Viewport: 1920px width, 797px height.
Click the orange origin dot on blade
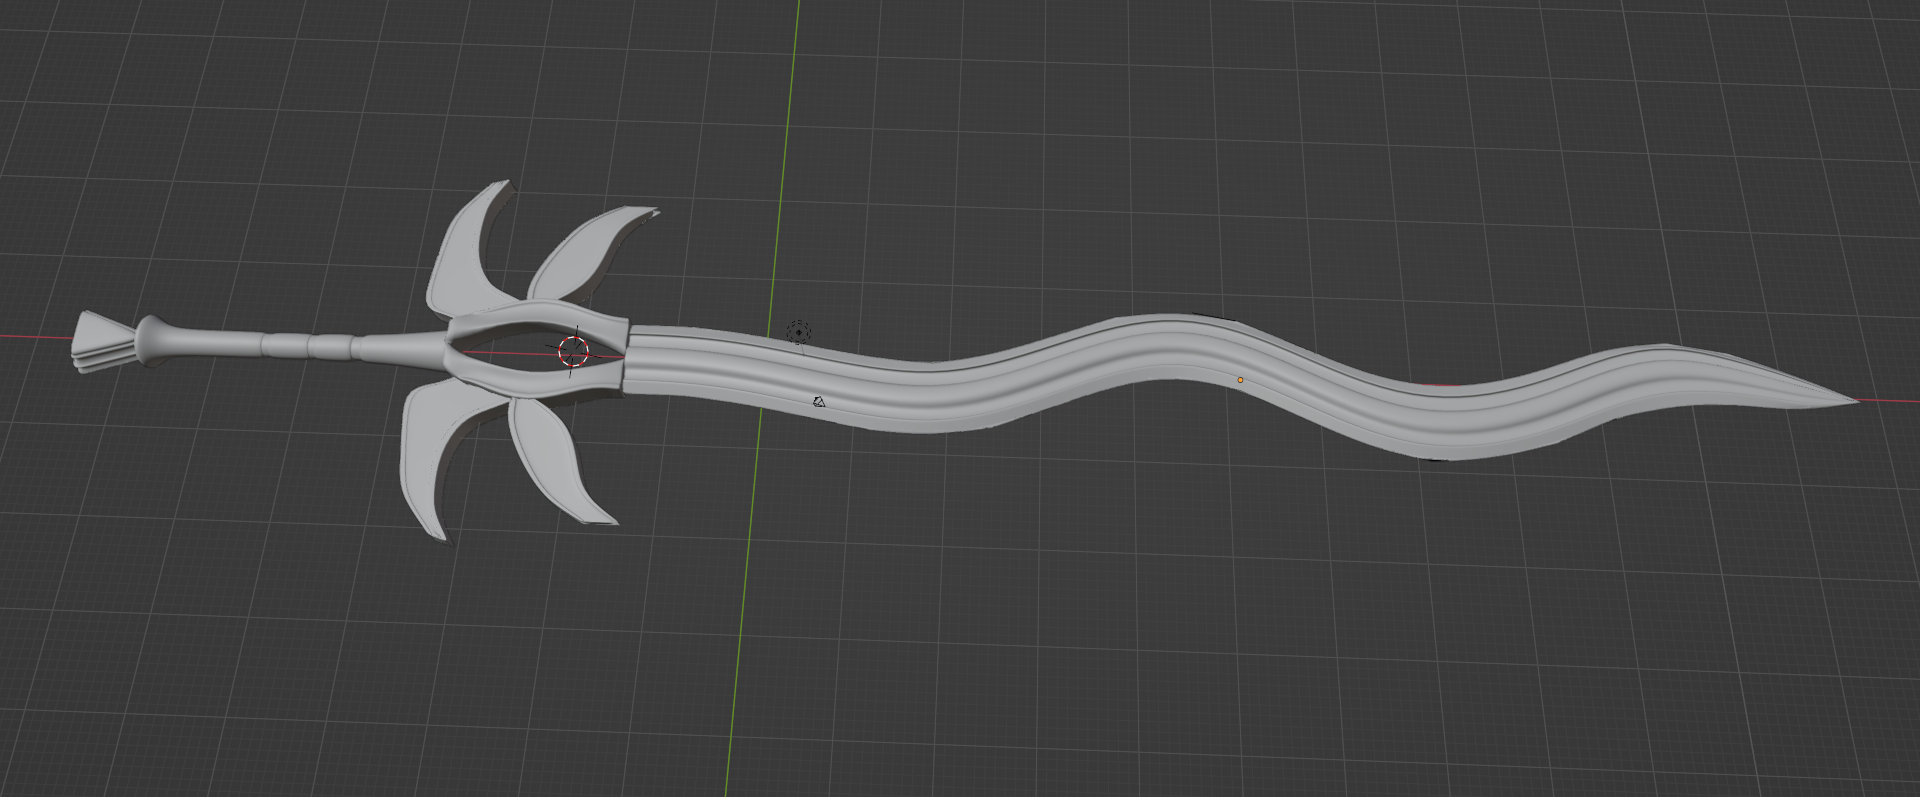(1240, 380)
